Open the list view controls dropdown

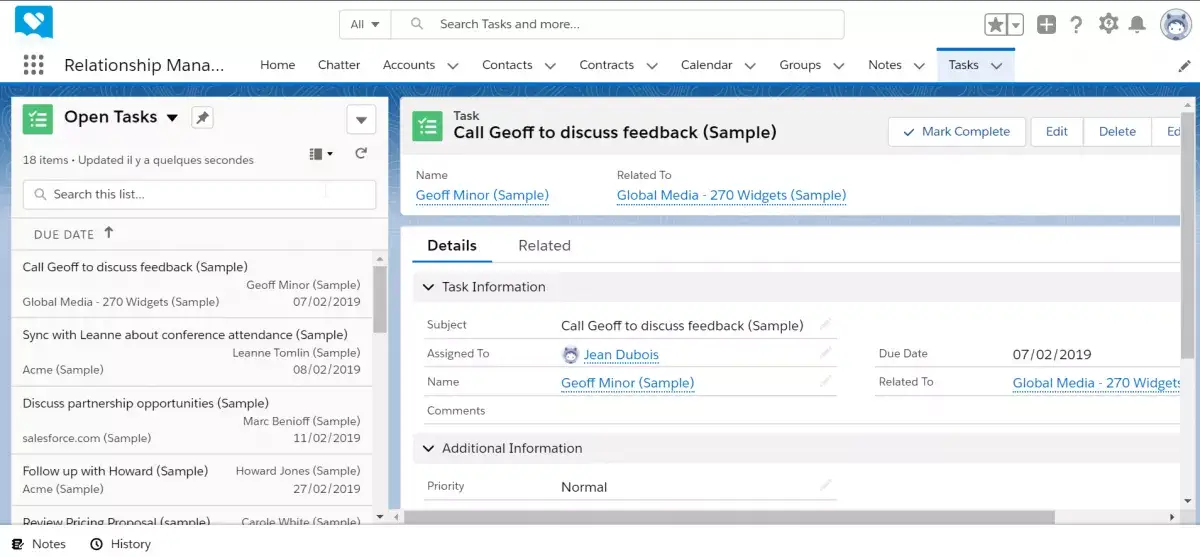pyautogui.click(x=361, y=120)
